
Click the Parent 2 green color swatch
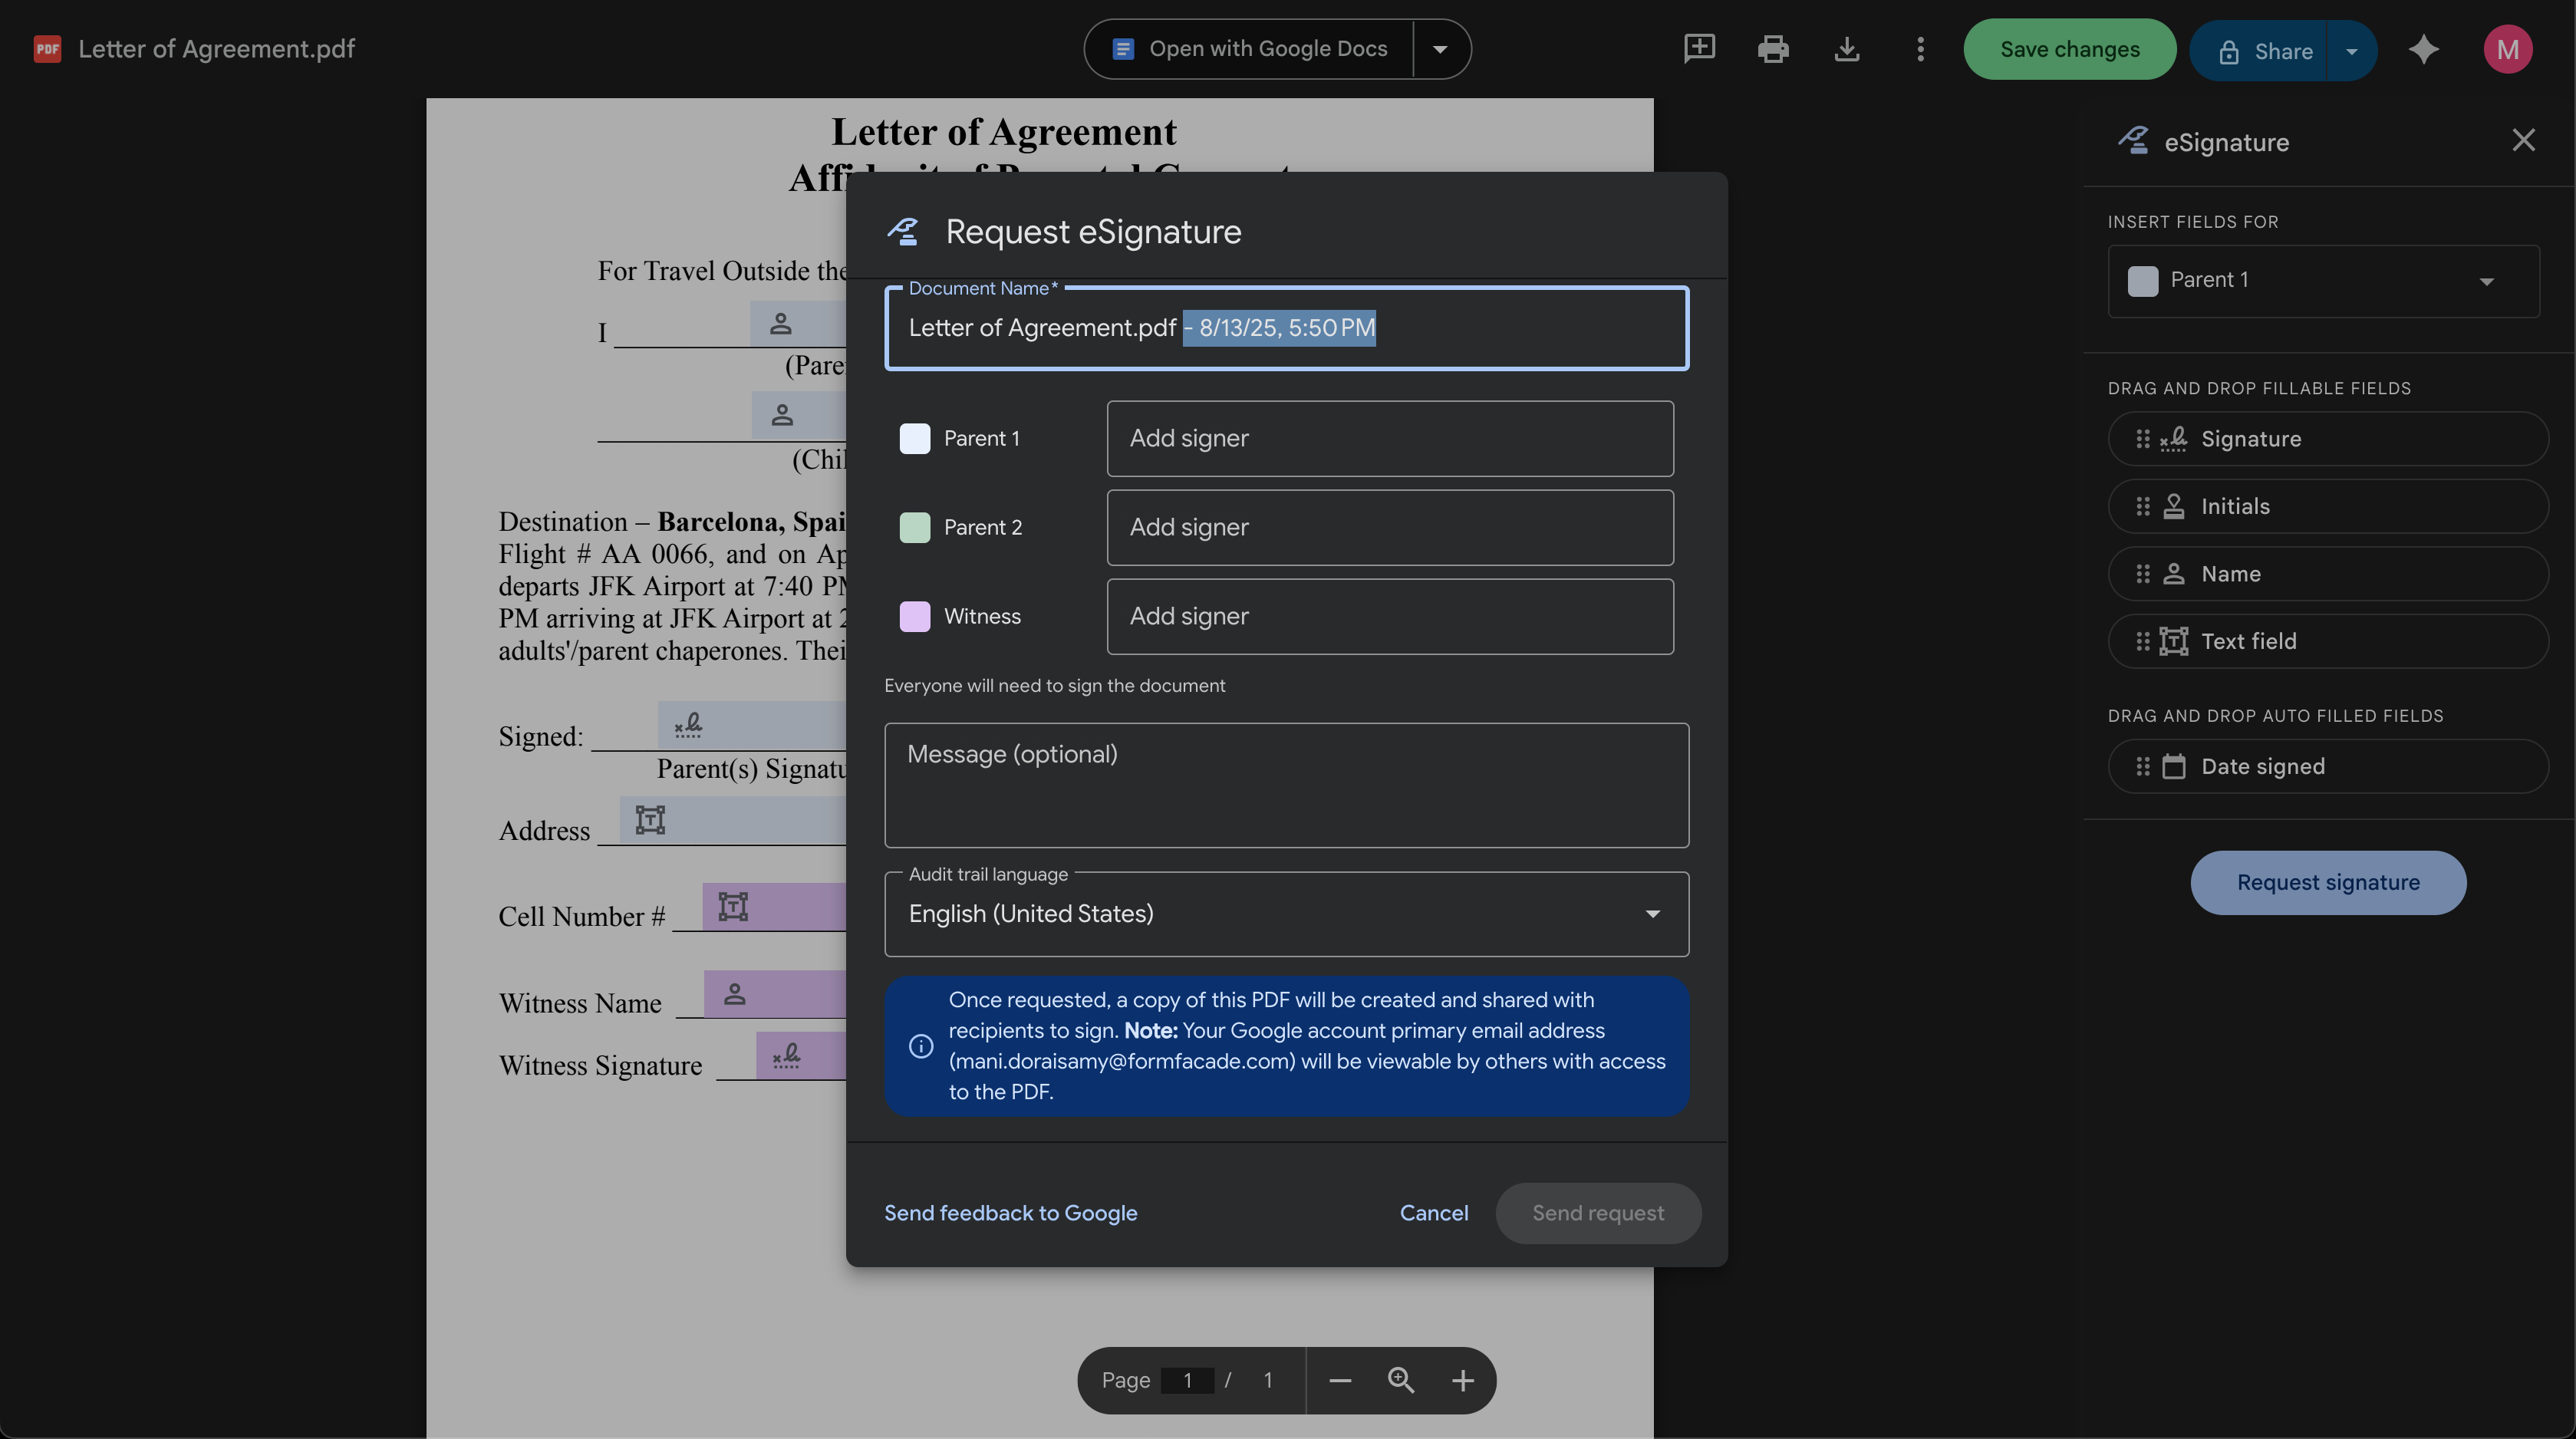click(914, 527)
